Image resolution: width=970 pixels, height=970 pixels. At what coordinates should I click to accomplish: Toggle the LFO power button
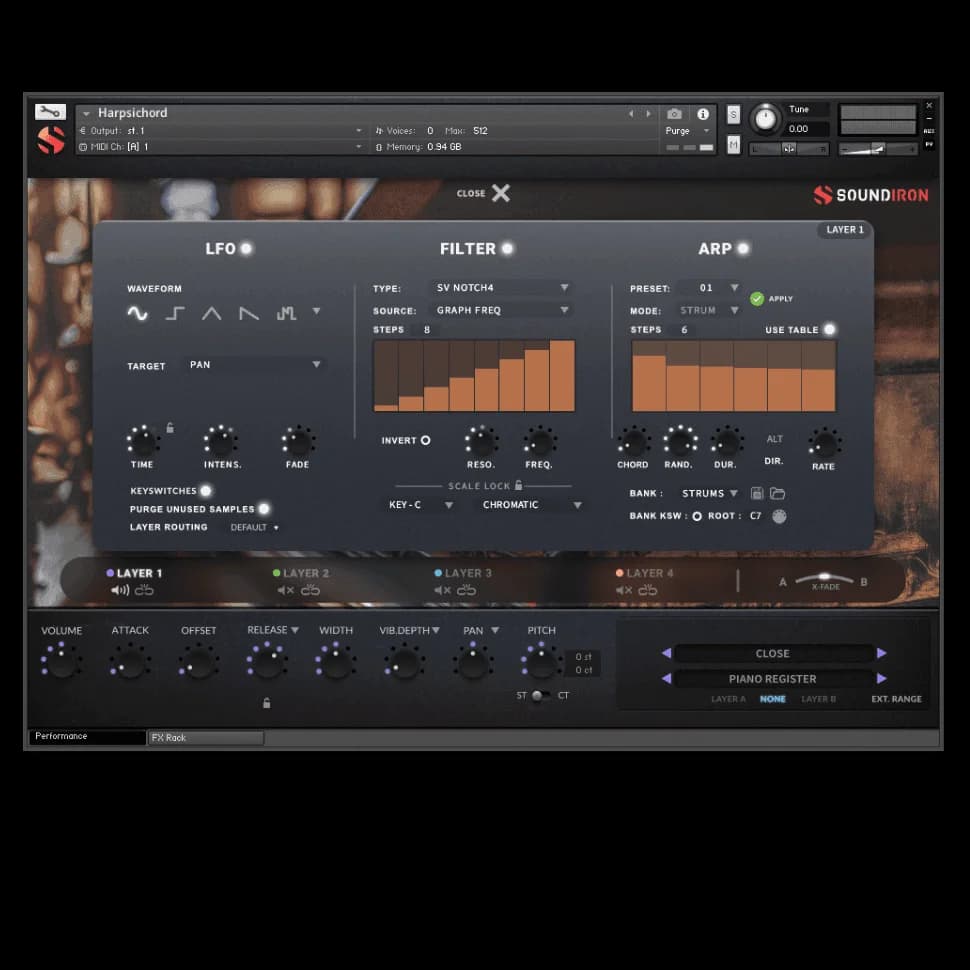point(246,248)
